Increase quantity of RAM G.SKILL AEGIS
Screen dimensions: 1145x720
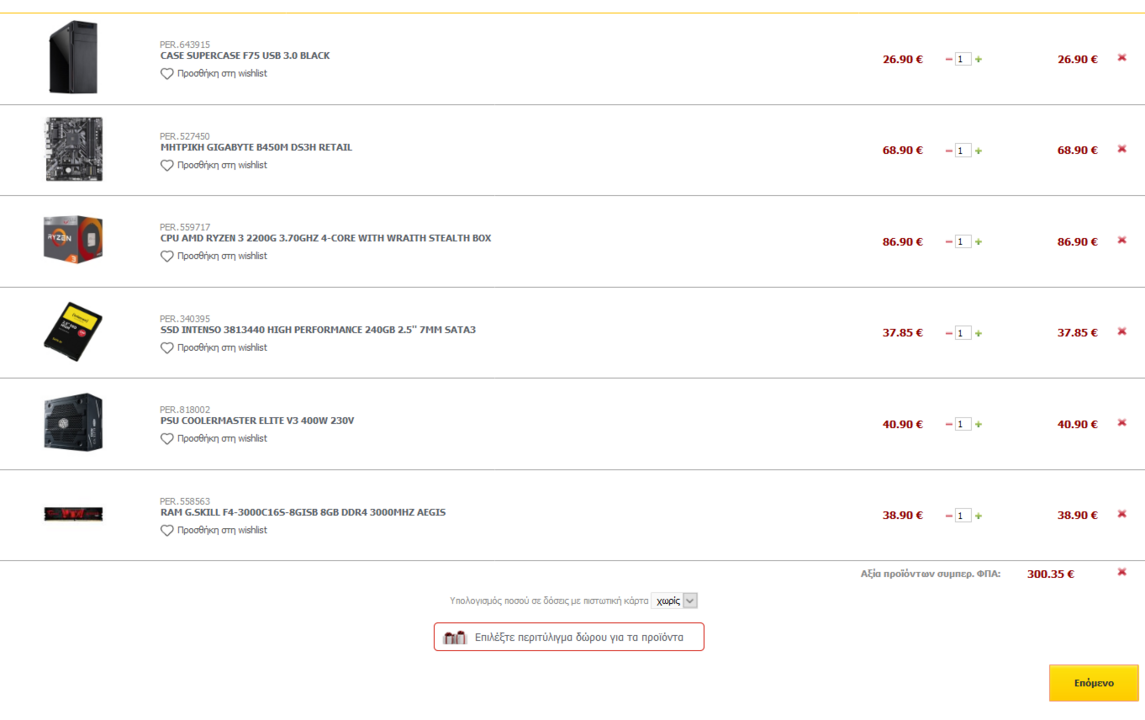(979, 516)
